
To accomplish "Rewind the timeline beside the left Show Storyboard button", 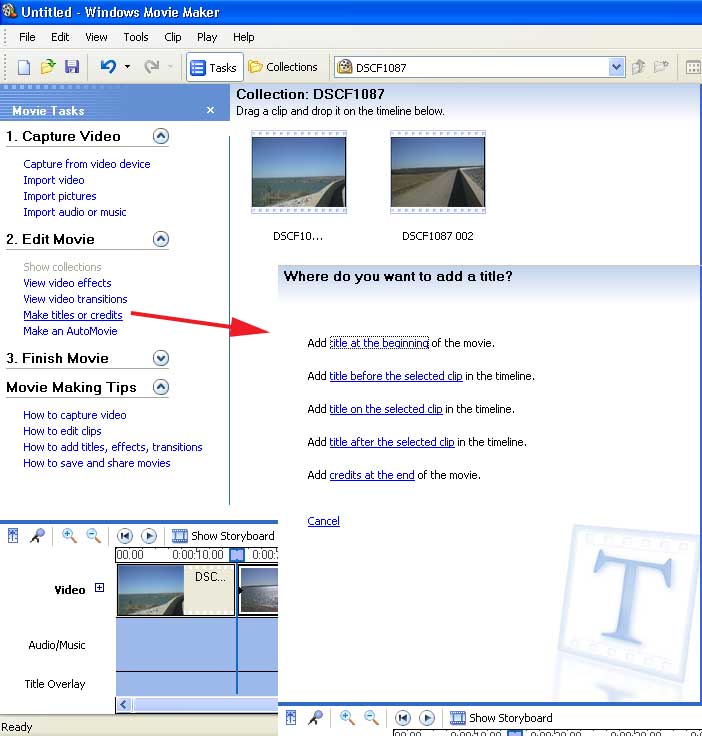I will [125, 536].
